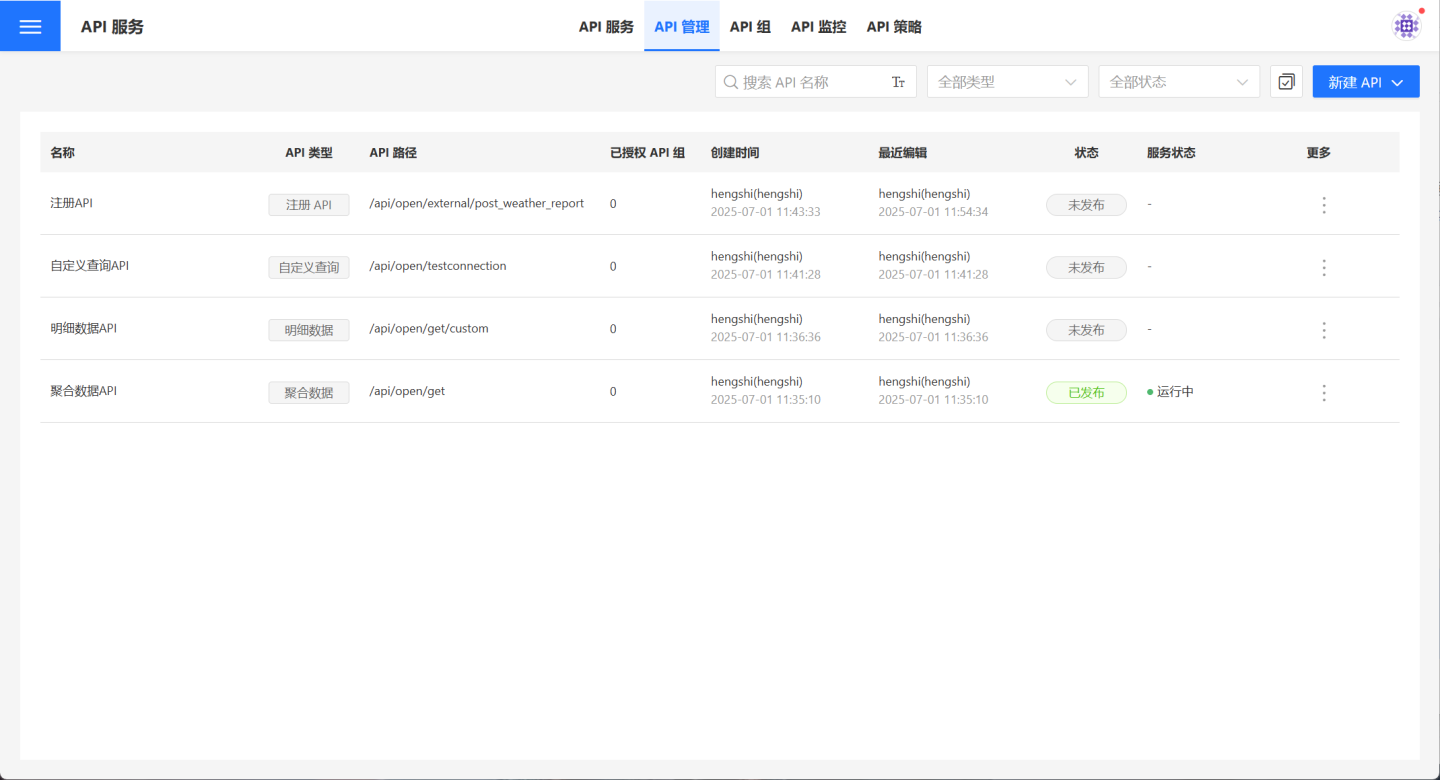Open more options for 明细数据API row
The image size is (1440, 780).
1323,330
